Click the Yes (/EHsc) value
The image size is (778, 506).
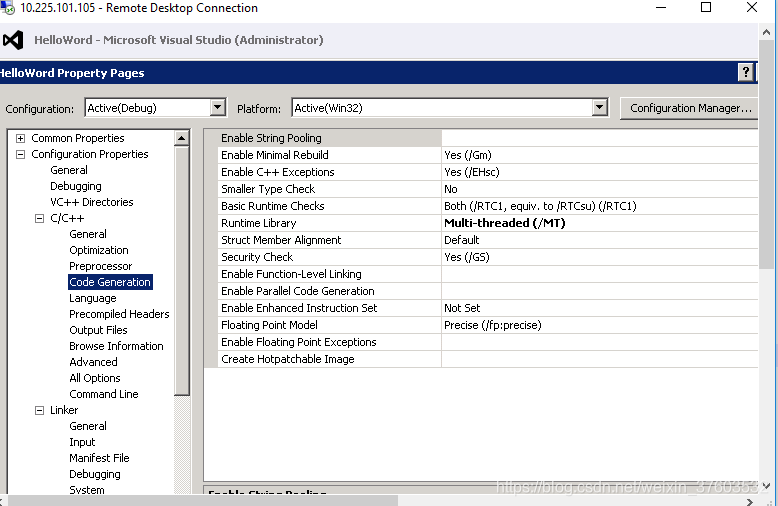point(472,172)
